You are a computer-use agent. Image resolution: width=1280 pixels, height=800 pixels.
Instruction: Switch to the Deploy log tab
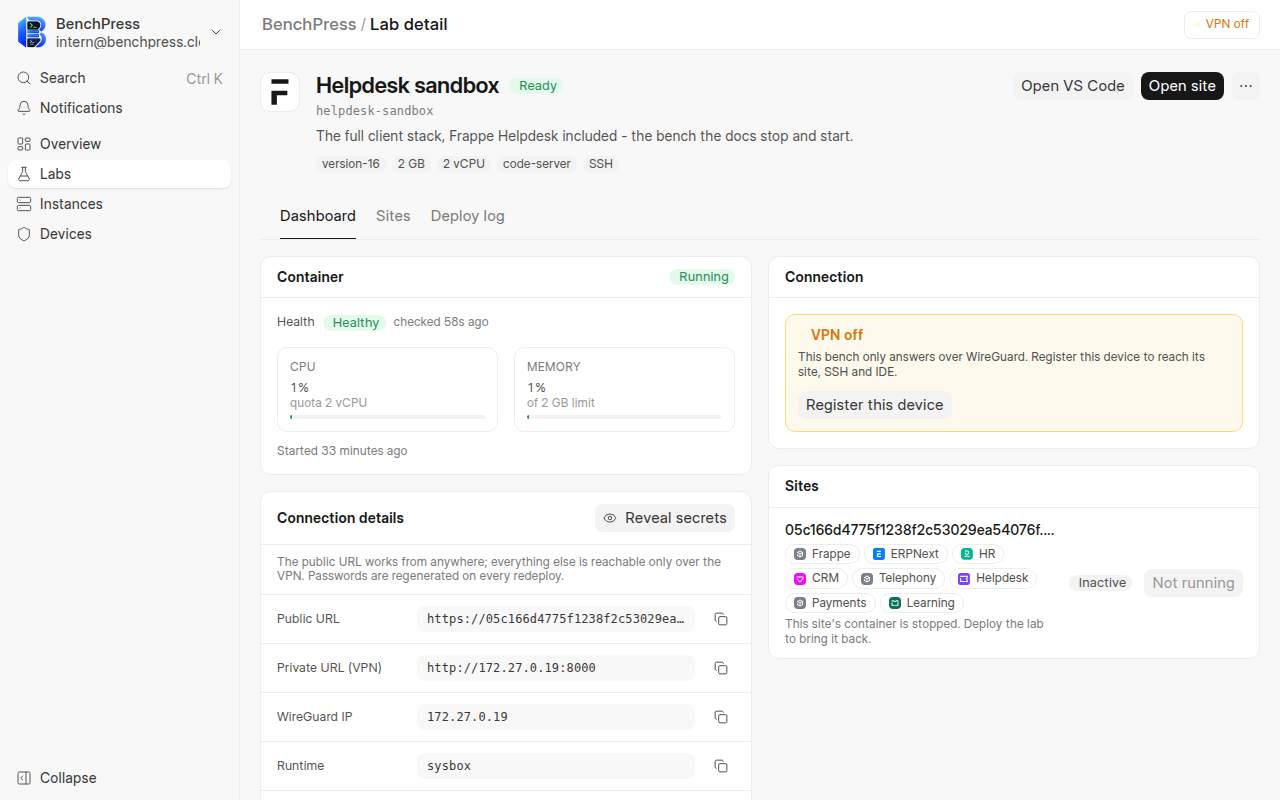click(x=468, y=216)
